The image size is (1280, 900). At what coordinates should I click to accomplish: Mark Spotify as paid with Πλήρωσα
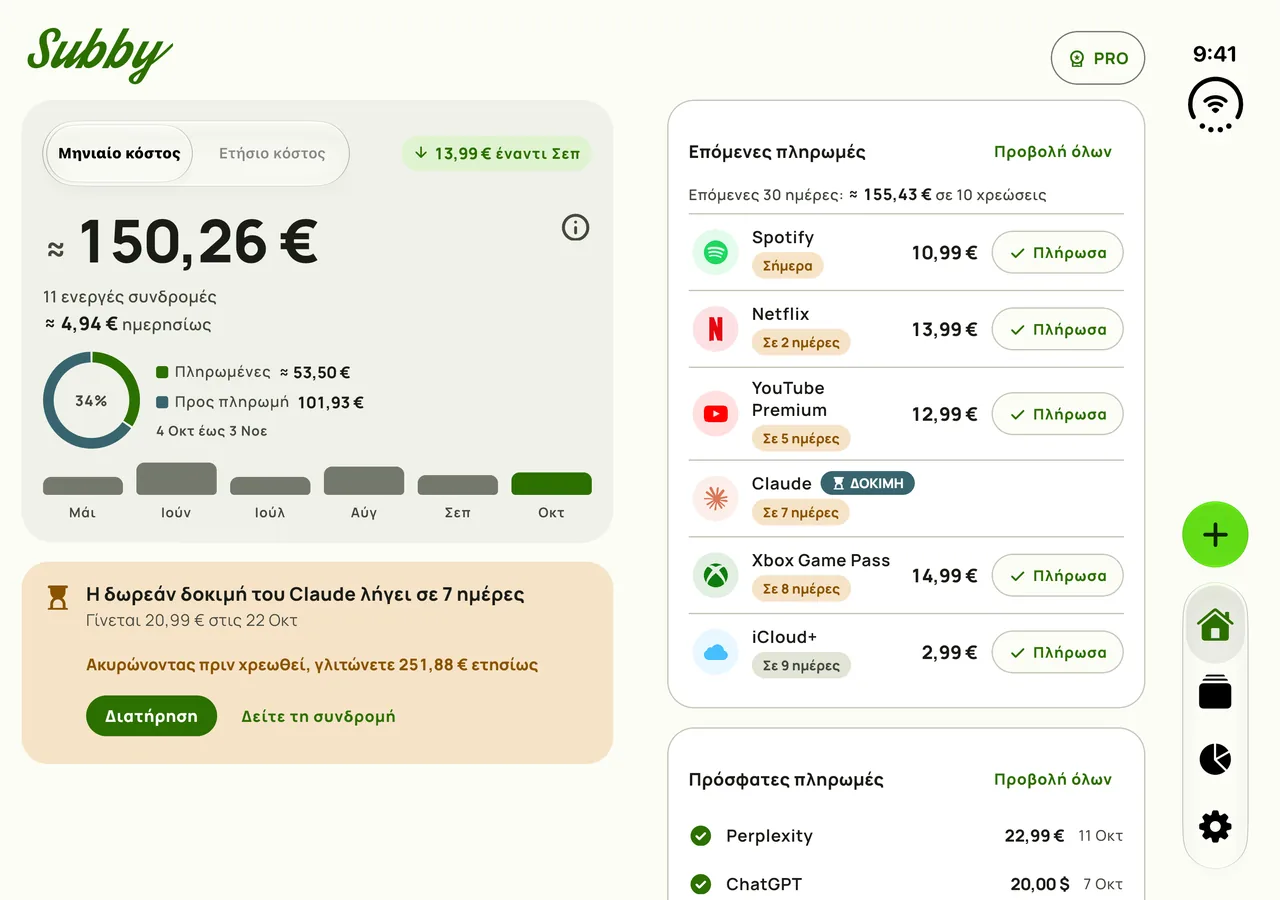[x=1057, y=253]
